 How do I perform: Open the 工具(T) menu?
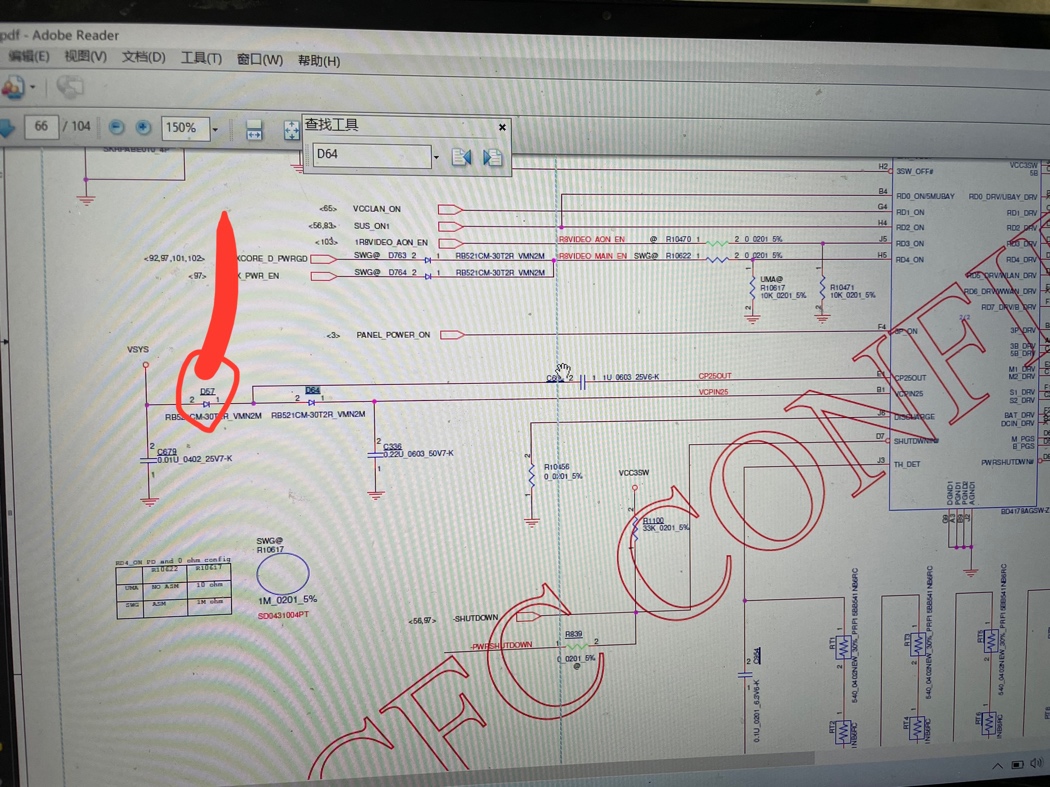[x=201, y=58]
